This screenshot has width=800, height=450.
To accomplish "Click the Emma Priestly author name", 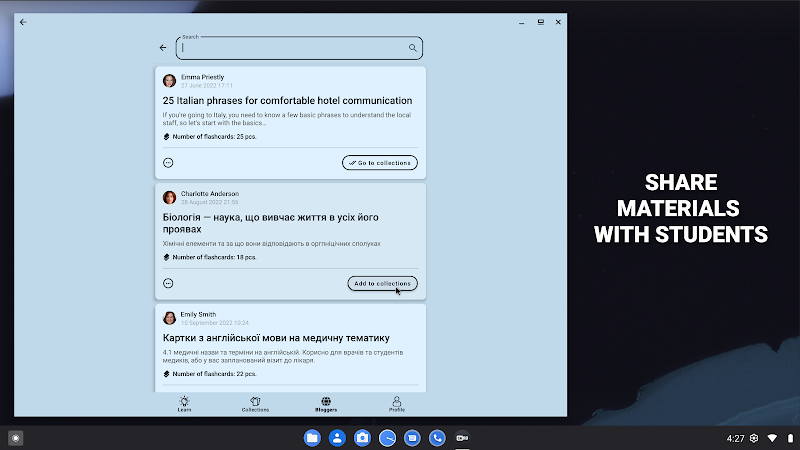I will (202, 77).
